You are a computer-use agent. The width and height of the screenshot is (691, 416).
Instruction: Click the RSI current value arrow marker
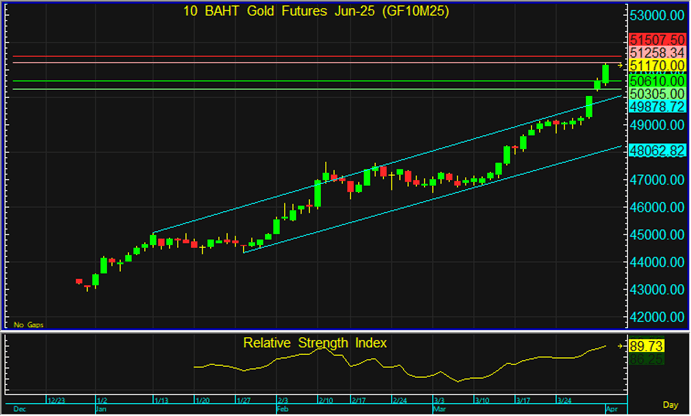(x=619, y=345)
